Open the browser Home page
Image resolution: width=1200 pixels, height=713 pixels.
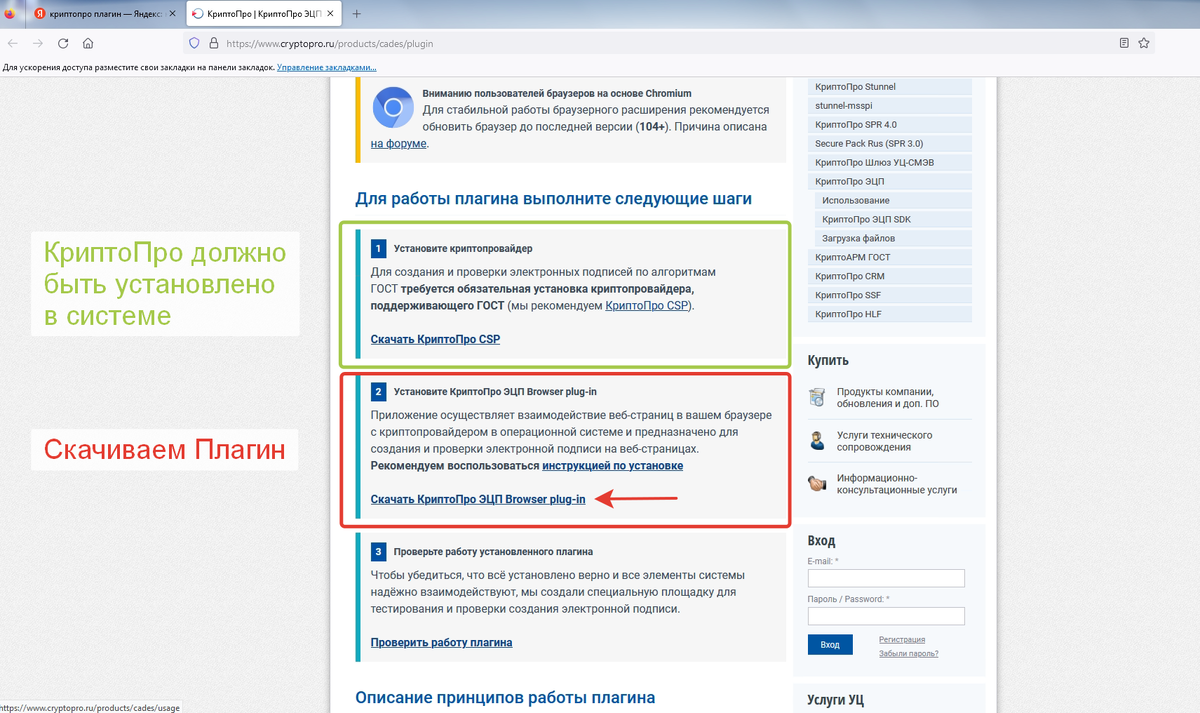(x=88, y=43)
